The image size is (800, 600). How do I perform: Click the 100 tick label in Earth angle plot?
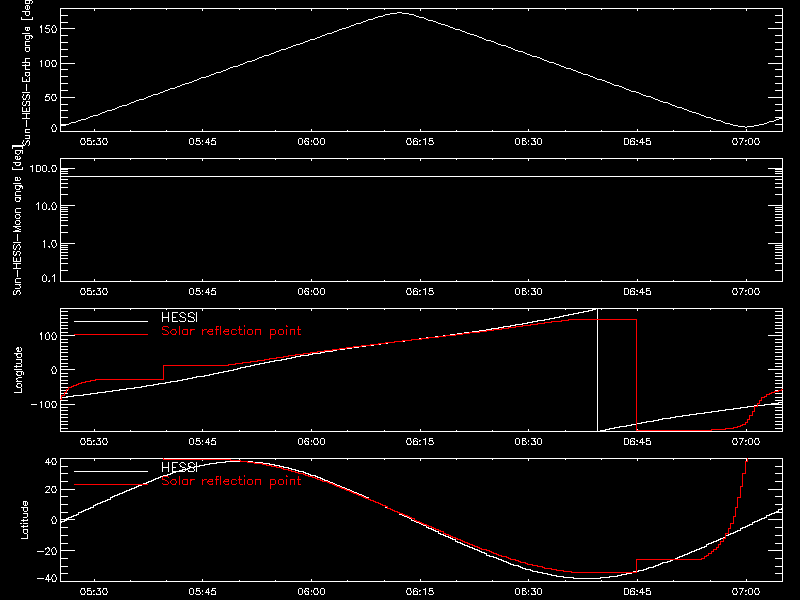click(x=47, y=64)
